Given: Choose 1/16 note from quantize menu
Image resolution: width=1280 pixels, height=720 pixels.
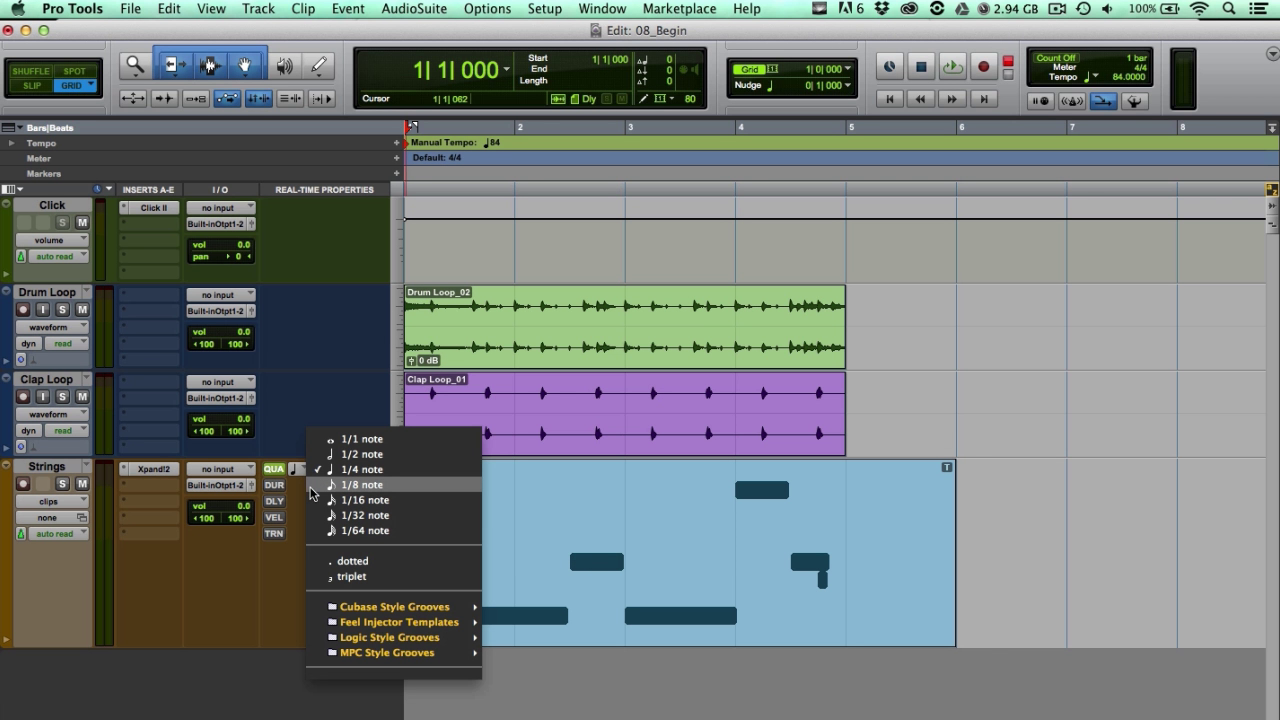Looking at the screenshot, I should tap(365, 500).
